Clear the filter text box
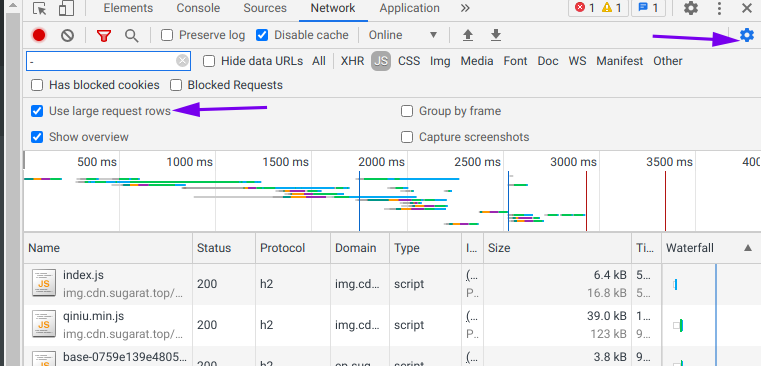 pyautogui.click(x=182, y=61)
